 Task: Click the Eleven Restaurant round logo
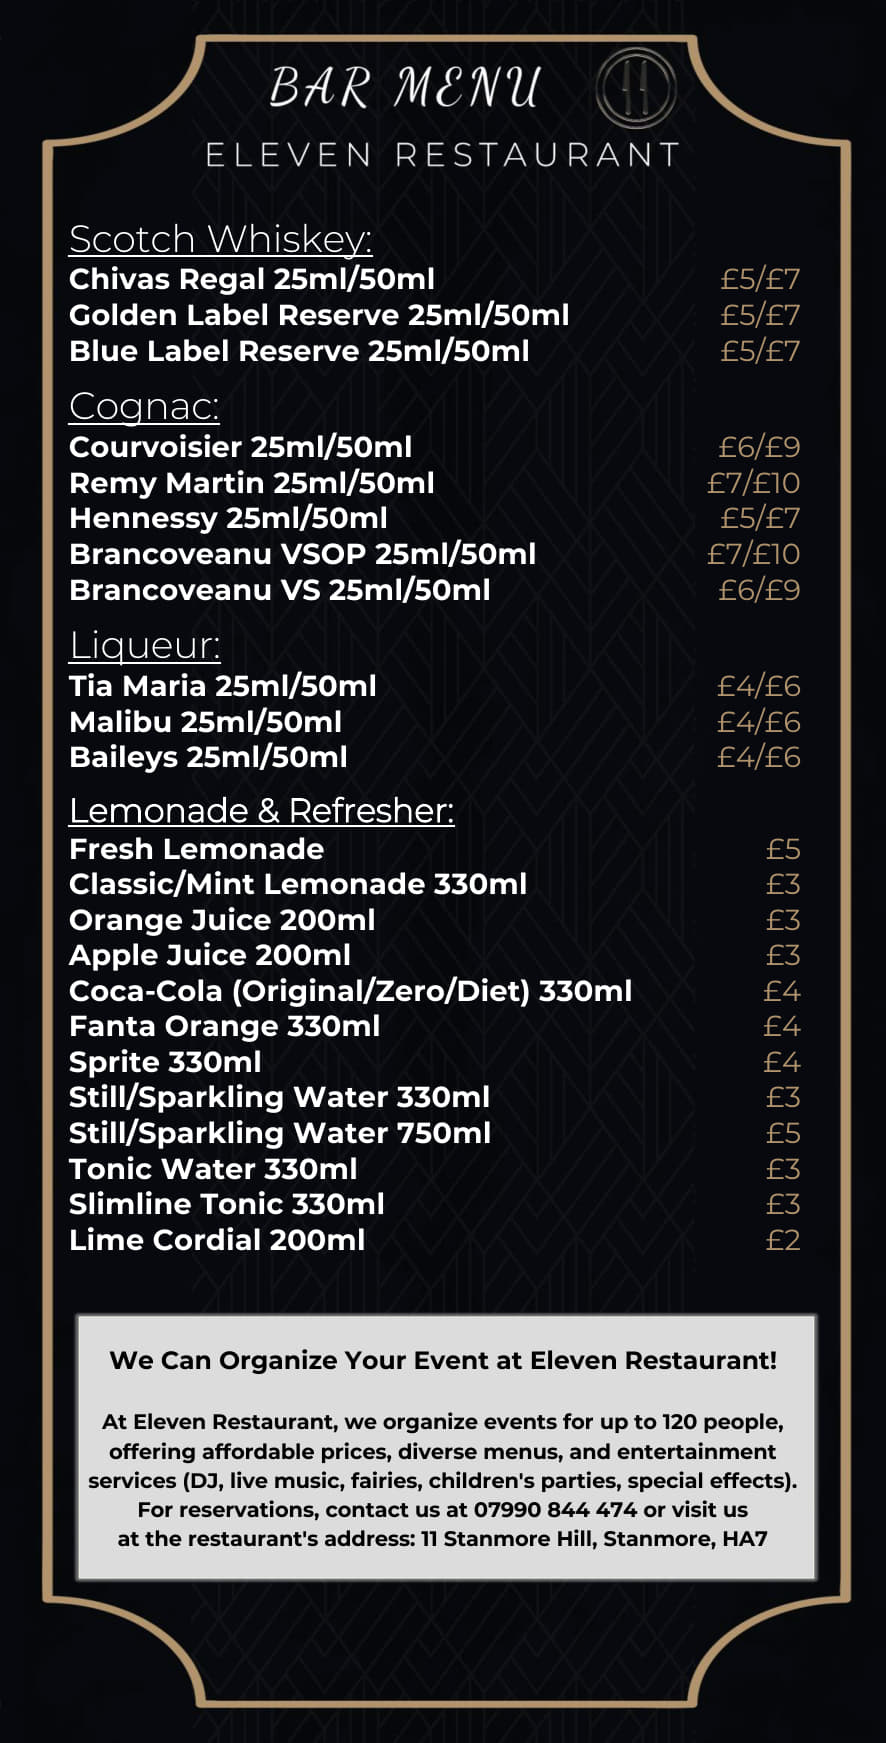click(x=636, y=89)
